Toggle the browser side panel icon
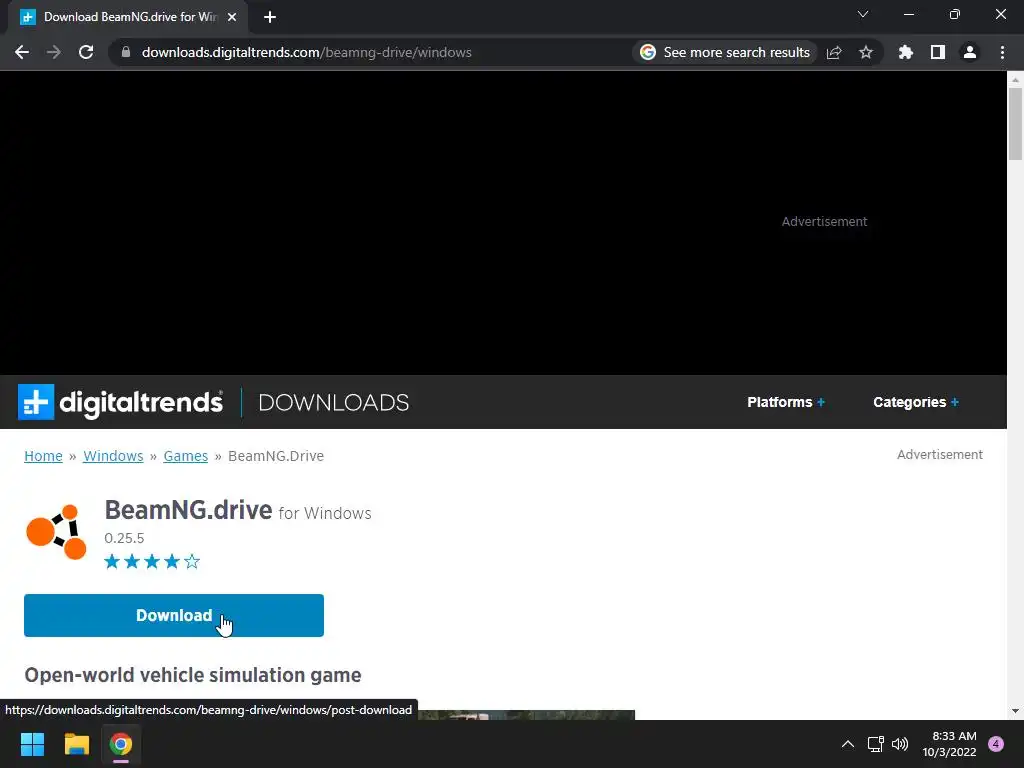This screenshot has width=1024, height=768. pos(938,52)
